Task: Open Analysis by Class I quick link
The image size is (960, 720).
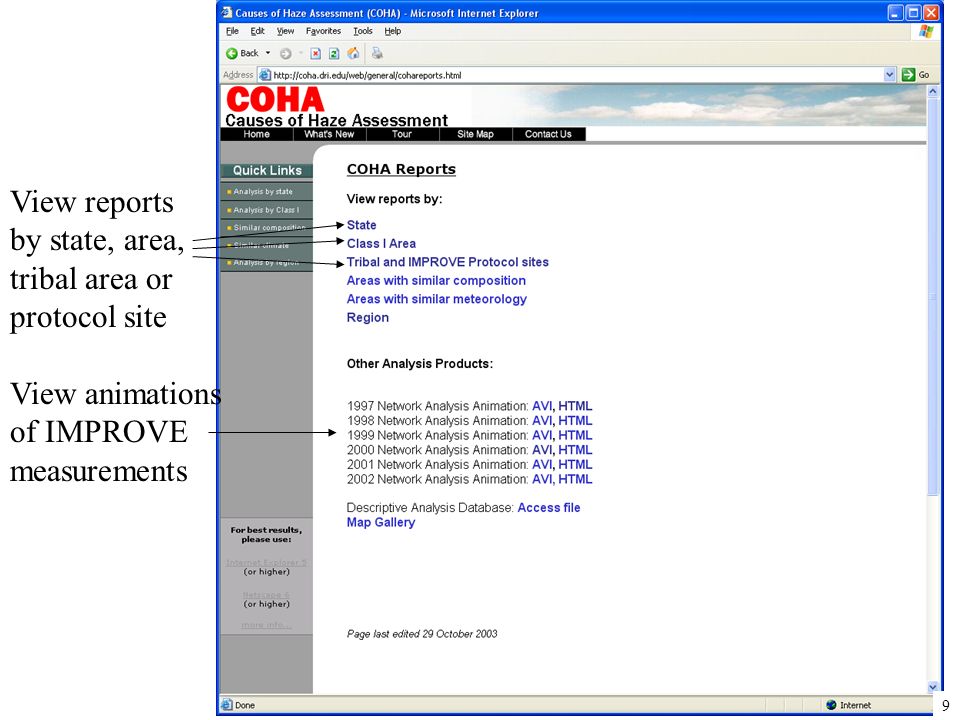Action: pos(266,210)
